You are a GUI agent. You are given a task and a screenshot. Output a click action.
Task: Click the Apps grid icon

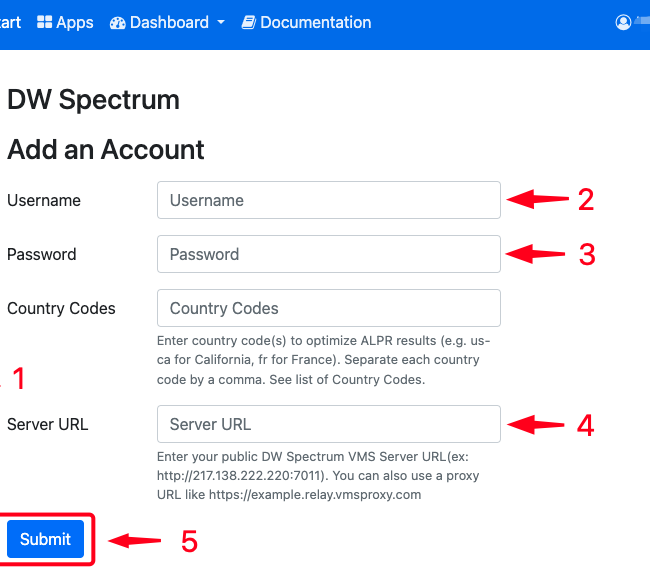point(44,22)
